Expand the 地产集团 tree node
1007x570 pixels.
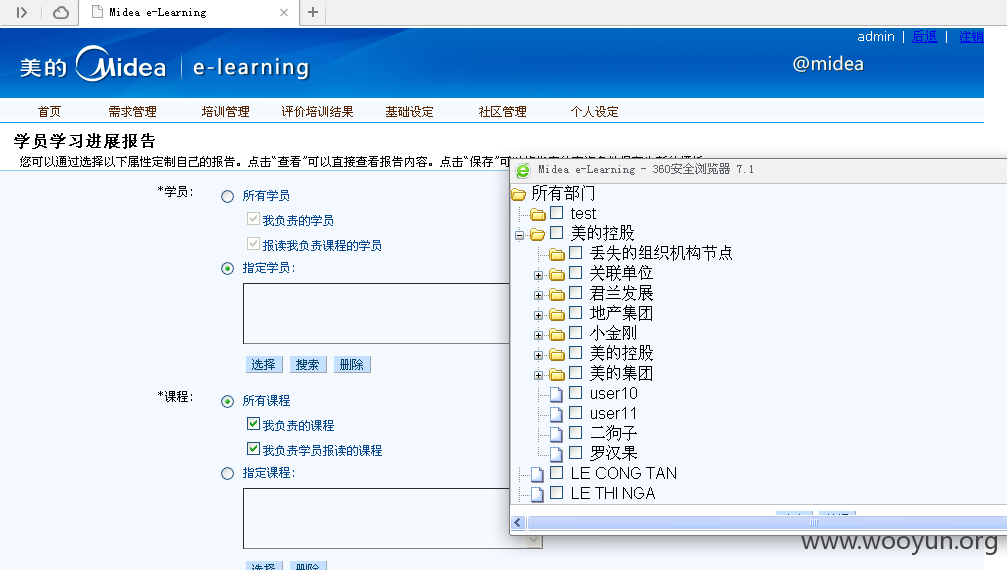click(x=538, y=315)
